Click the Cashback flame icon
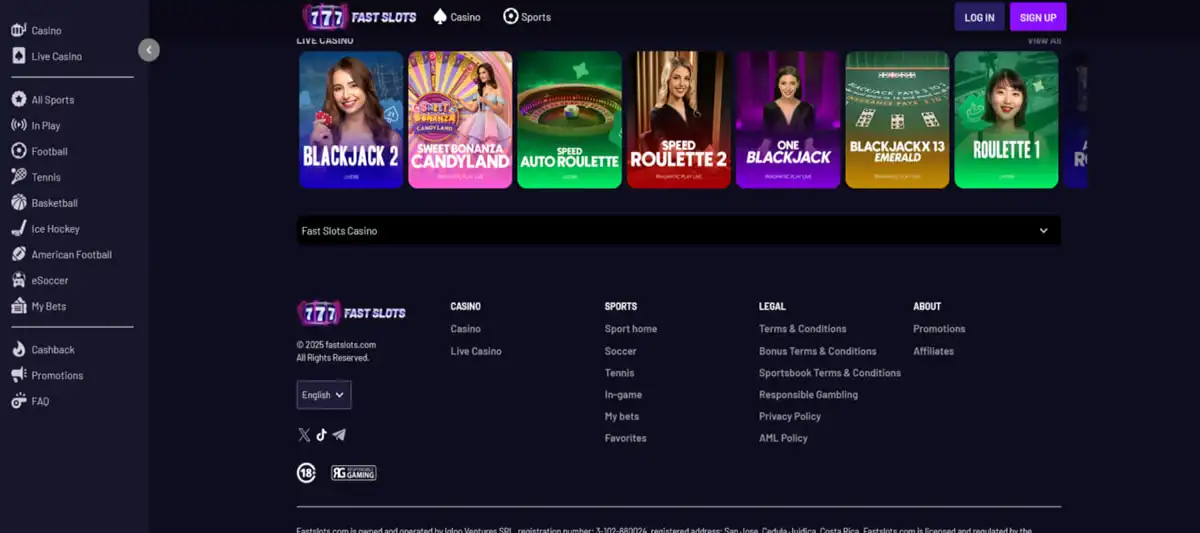Image resolution: width=1200 pixels, height=533 pixels. pos(18,349)
